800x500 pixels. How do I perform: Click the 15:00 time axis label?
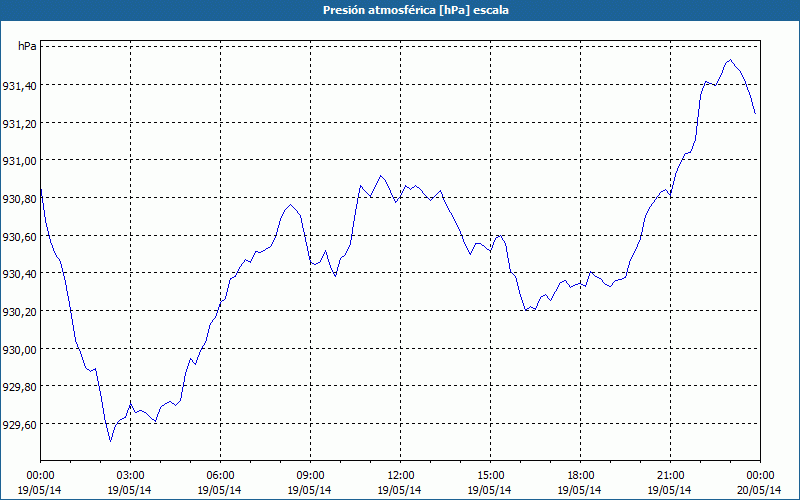pyautogui.click(x=490, y=476)
